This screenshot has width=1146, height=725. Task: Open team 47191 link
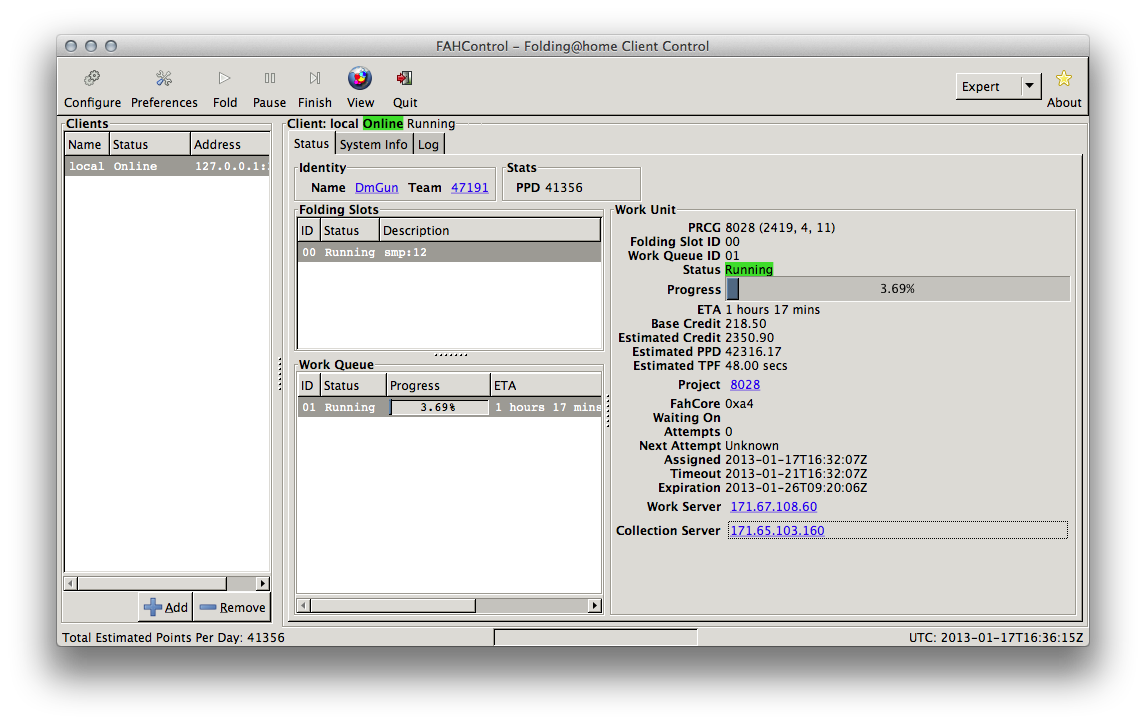(x=469, y=188)
